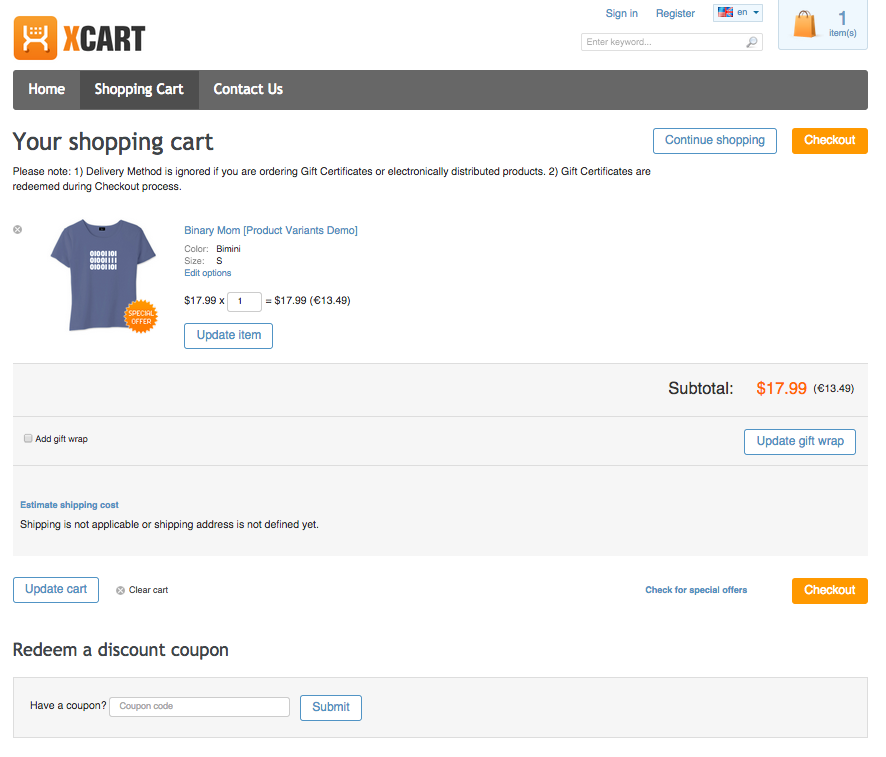Image resolution: width=886 pixels, height=757 pixels.
Task: Click the search magnifier icon
Action: tap(752, 42)
